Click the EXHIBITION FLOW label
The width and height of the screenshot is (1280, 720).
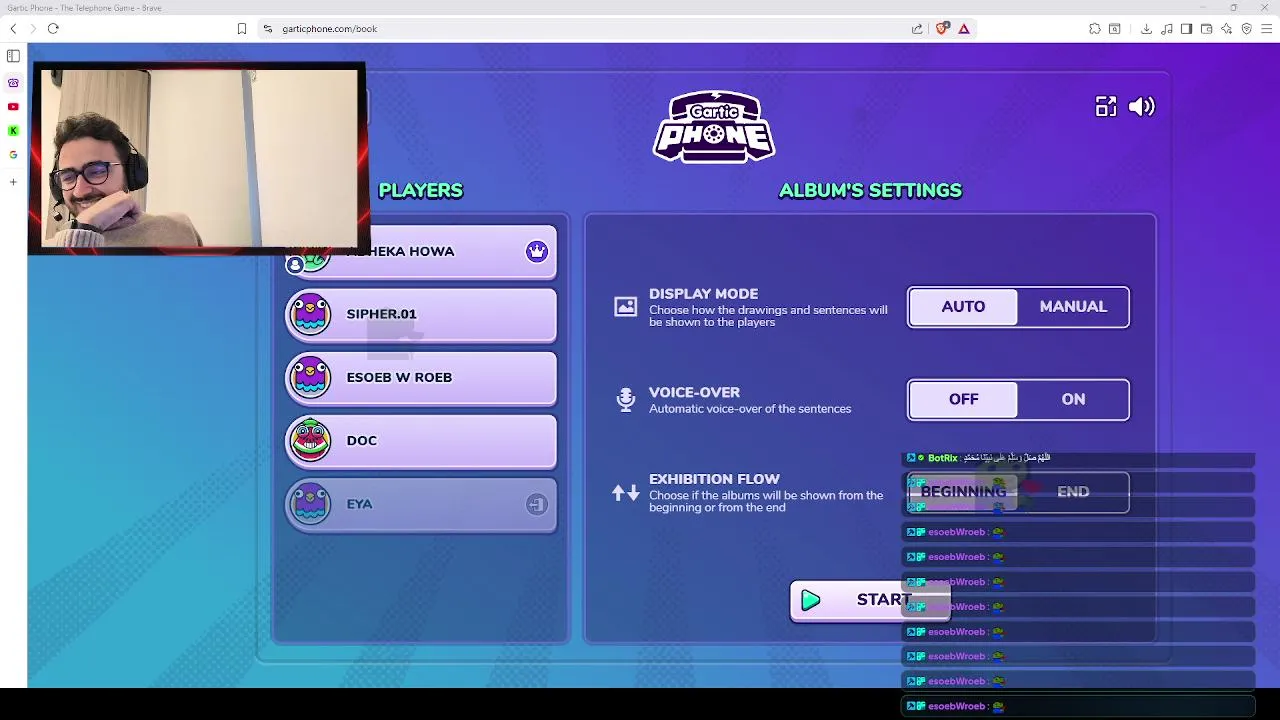(714, 479)
